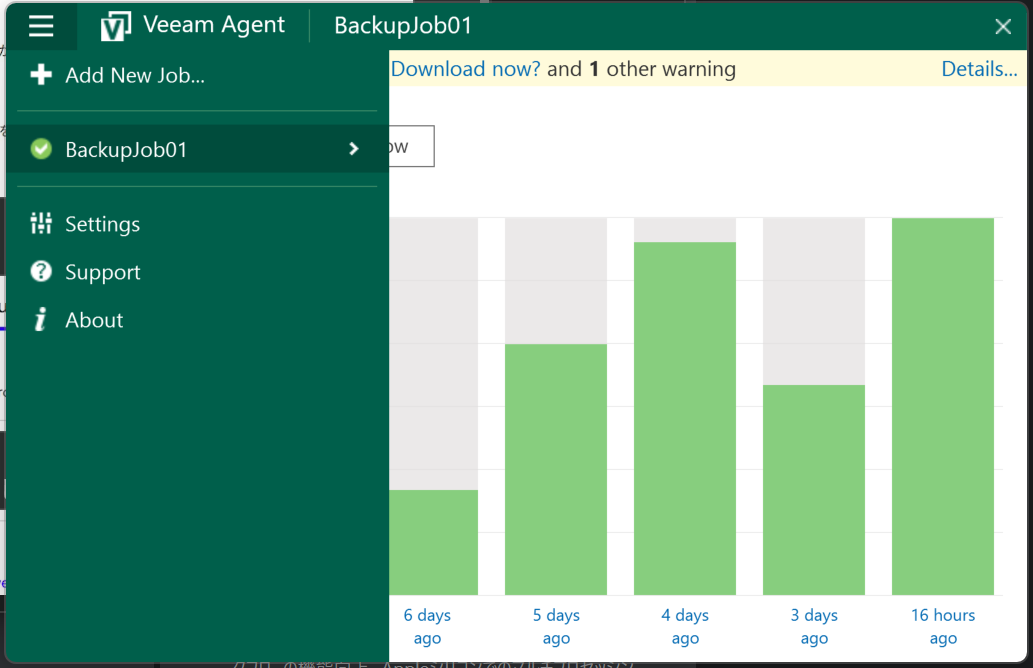Click the Settings sliders icon
This screenshot has height=668, width=1033.
[x=41, y=223]
